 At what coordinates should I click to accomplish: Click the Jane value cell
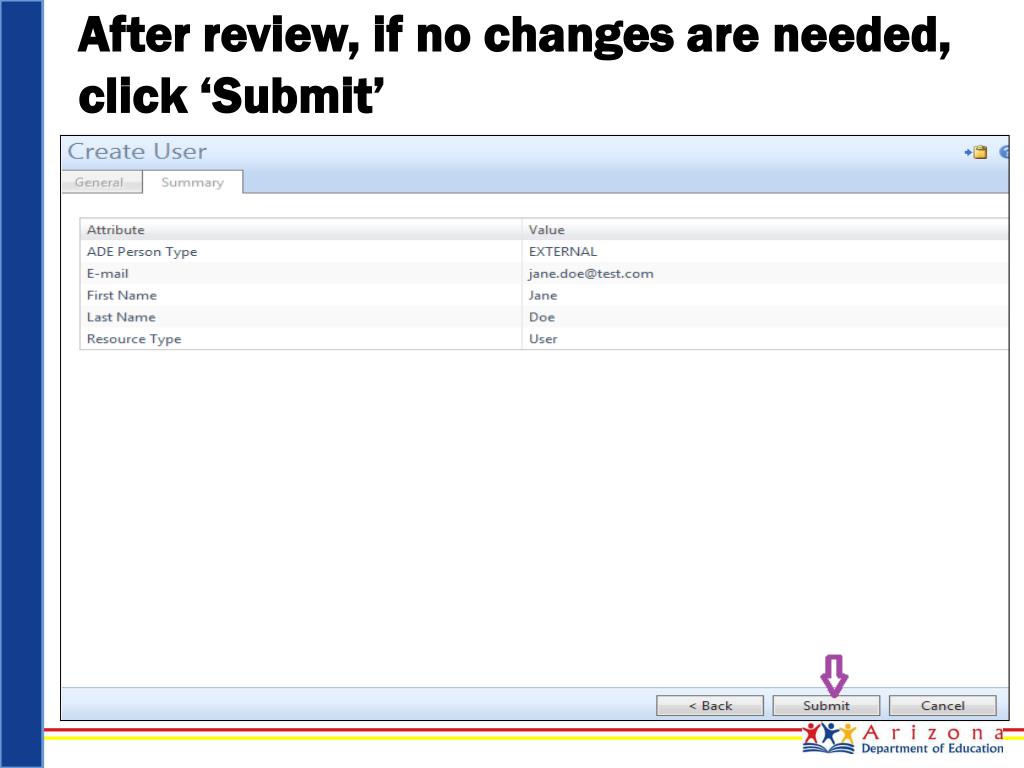click(543, 295)
